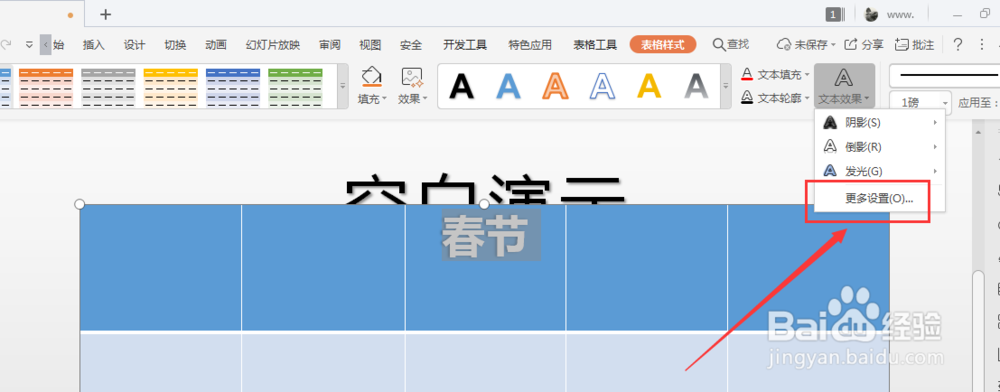This screenshot has height=392, width=1000.
Task: Click the slide count icon labeled 1
Action: click(835, 14)
